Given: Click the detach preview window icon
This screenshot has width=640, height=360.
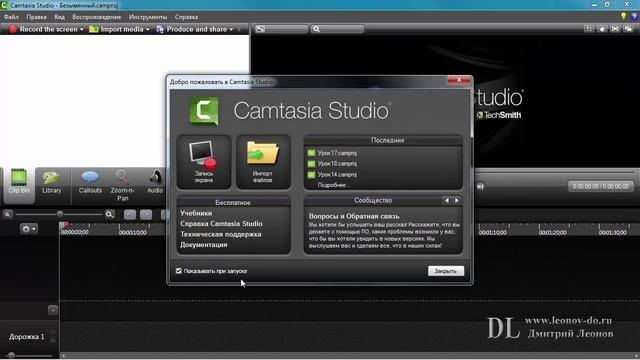Looking at the screenshot, I should (629, 29).
